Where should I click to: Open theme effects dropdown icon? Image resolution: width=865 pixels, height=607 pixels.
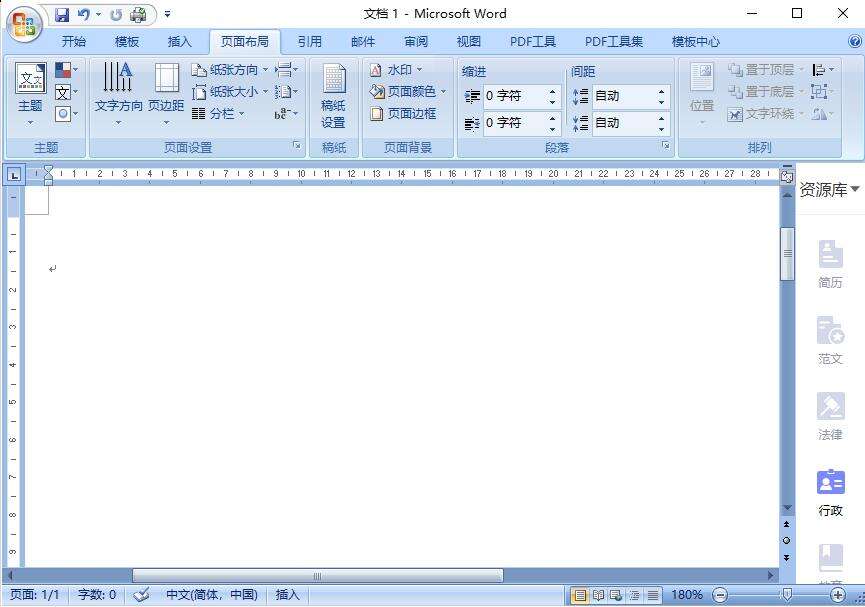pos(66,114)
